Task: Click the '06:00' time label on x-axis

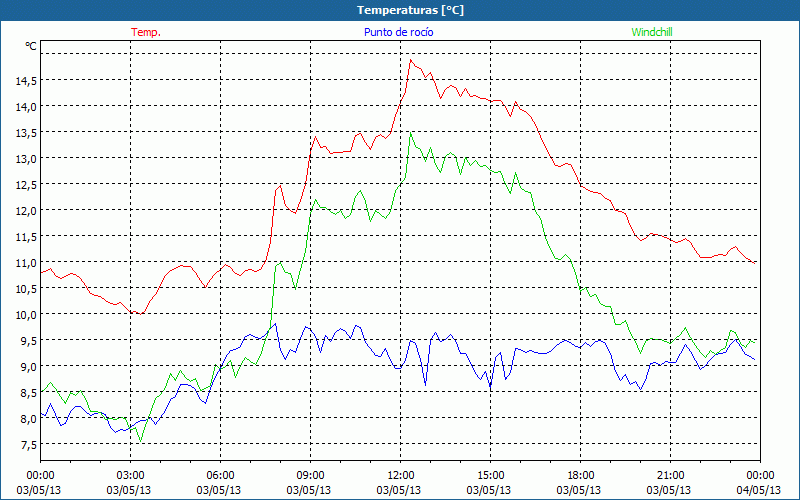Action: click(220, 475)
